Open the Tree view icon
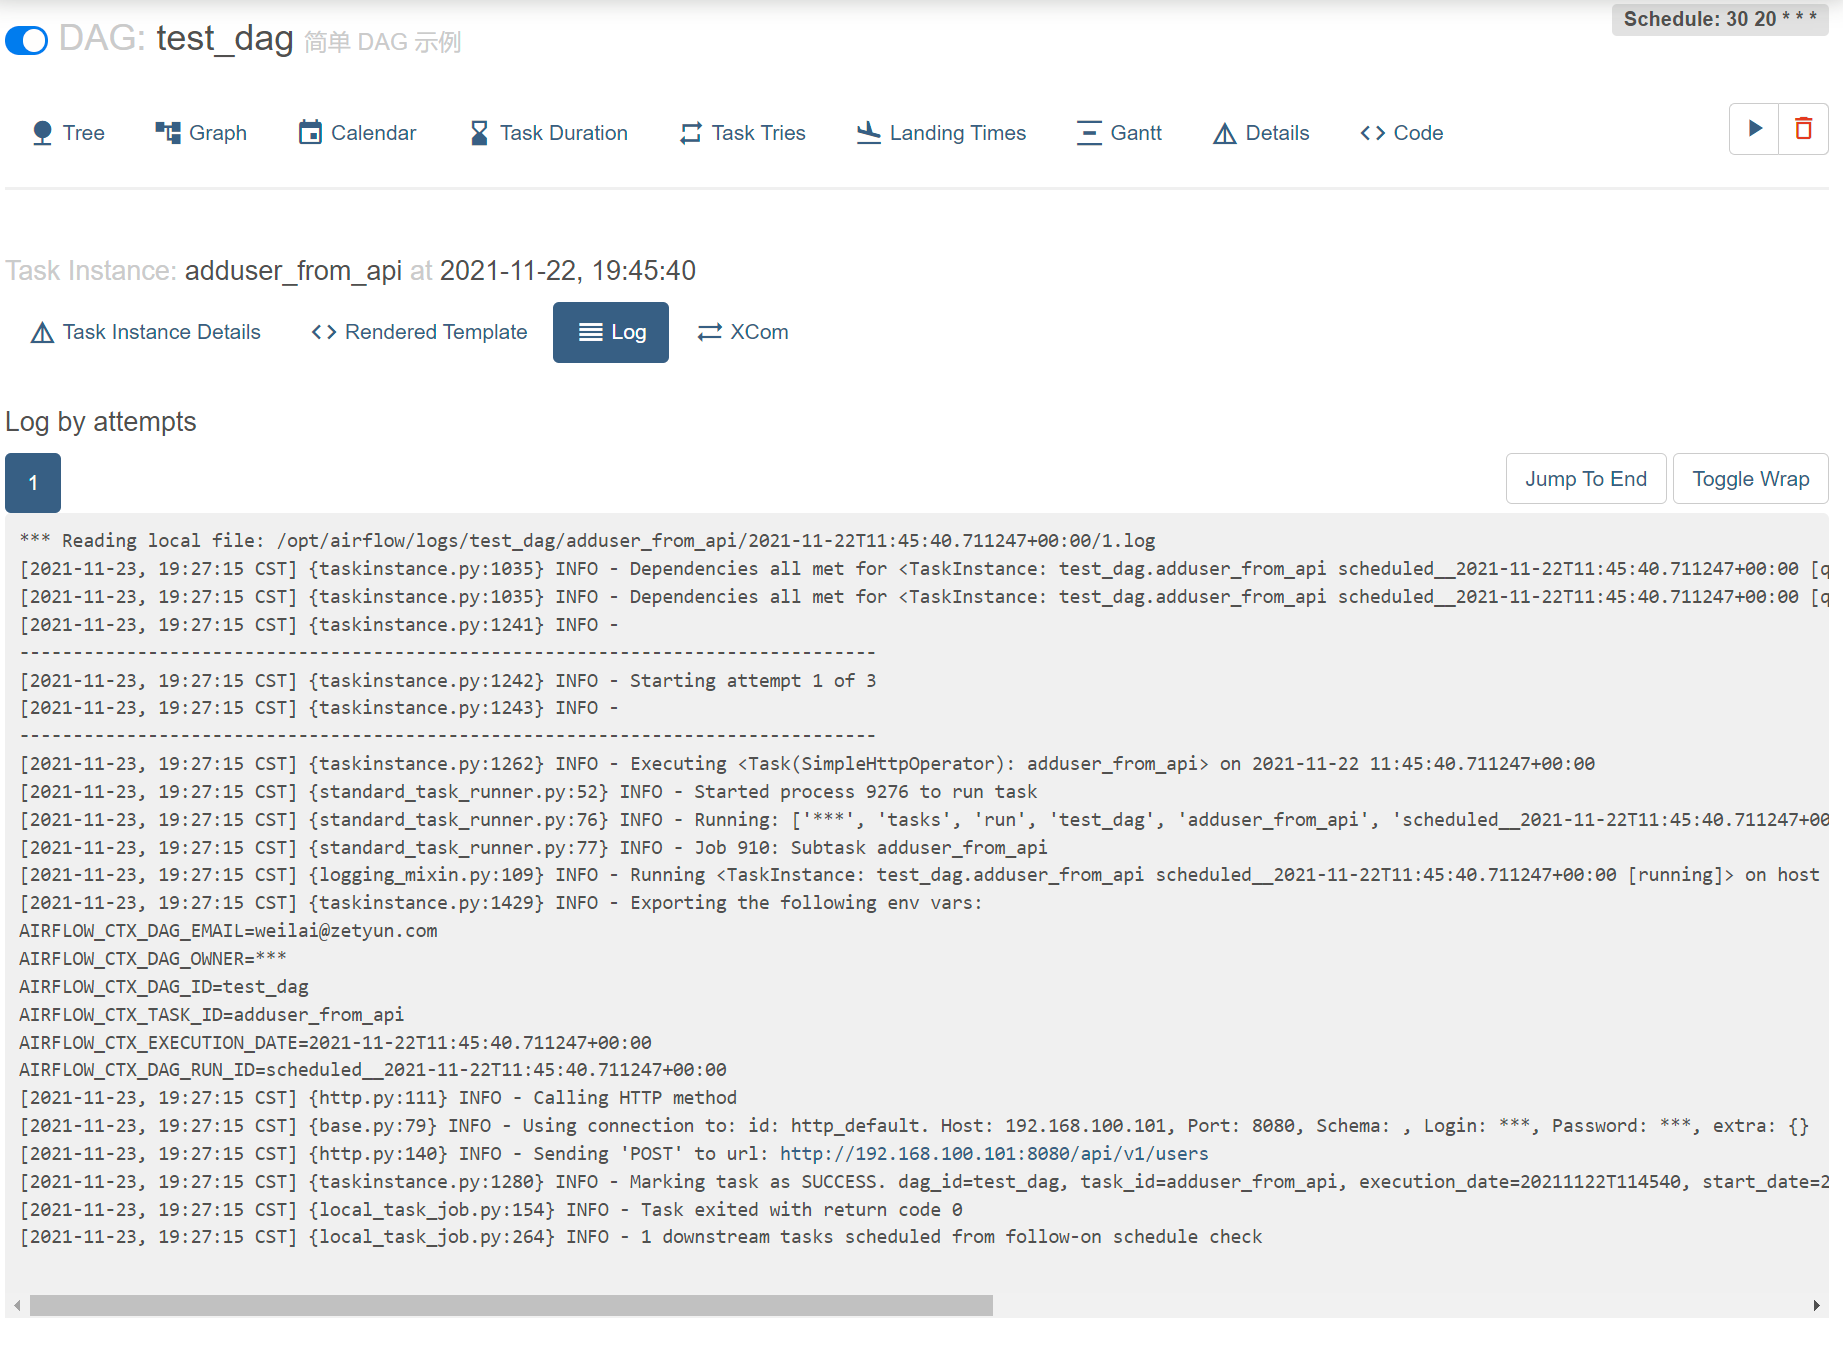The height and width of the screenshot is (1348, 1843). tap(42, 133)
